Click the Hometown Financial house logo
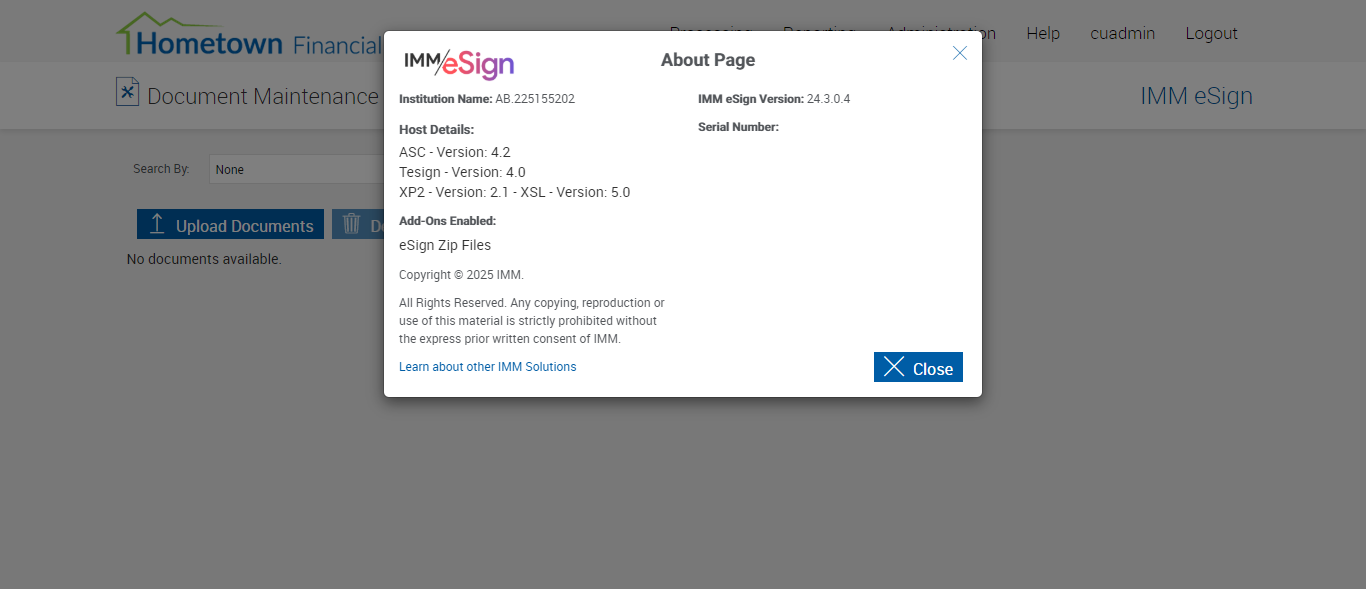This screenshot has width=1366, height=589. 248,35
